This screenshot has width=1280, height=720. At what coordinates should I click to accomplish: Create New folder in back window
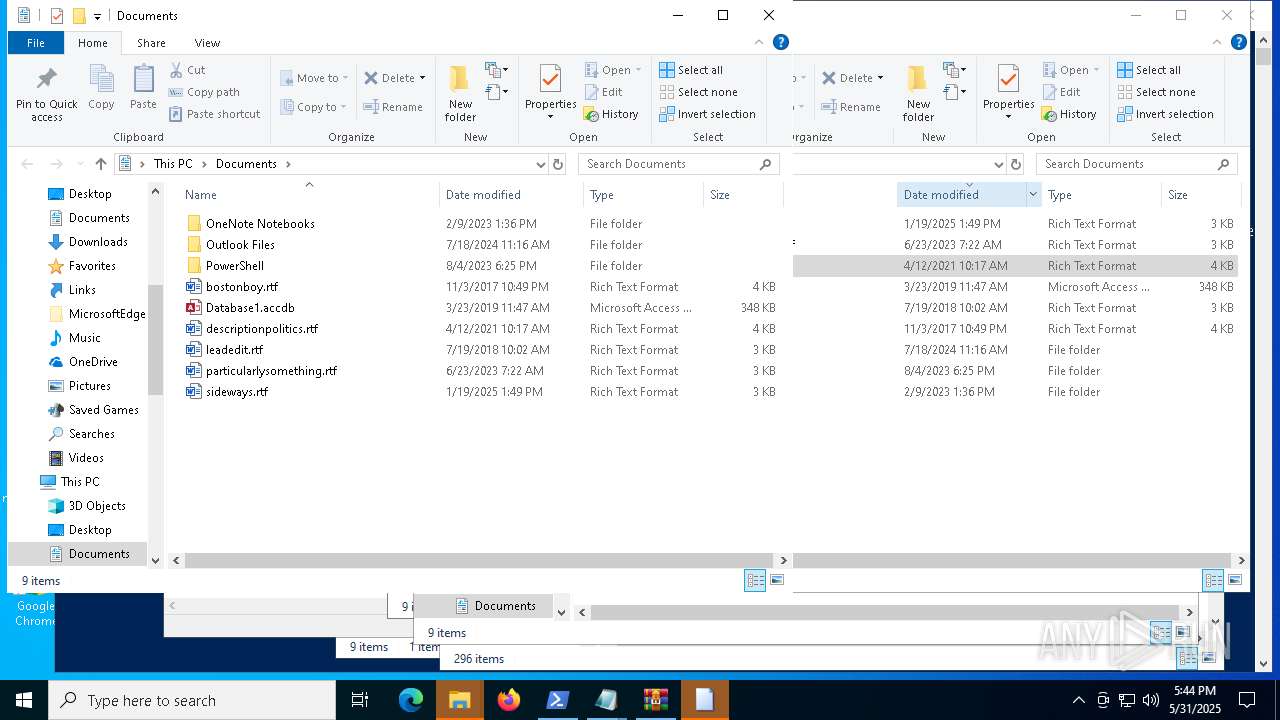(x=918, y=93)
